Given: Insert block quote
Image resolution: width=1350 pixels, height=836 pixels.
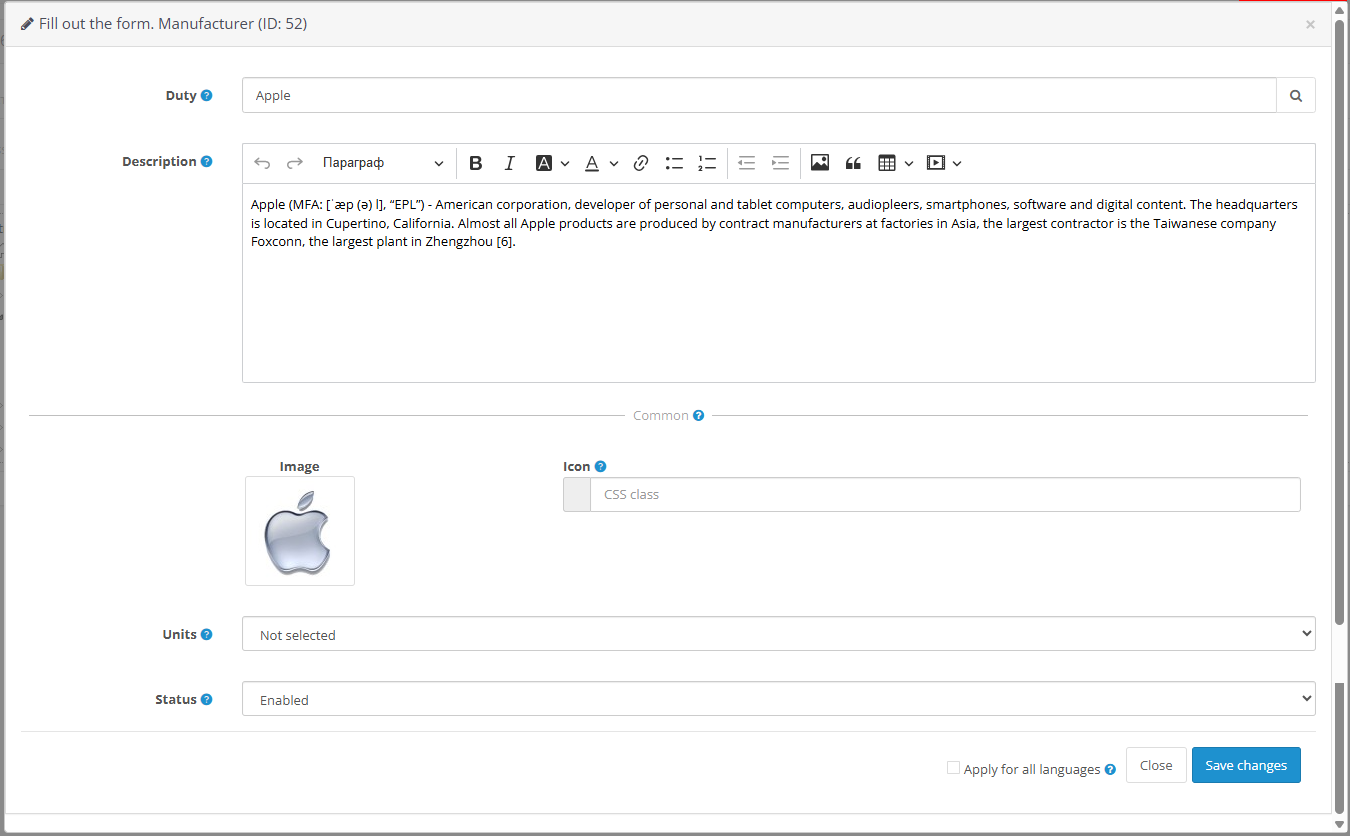Looking at the screenshot, I should tap(853, 163).
